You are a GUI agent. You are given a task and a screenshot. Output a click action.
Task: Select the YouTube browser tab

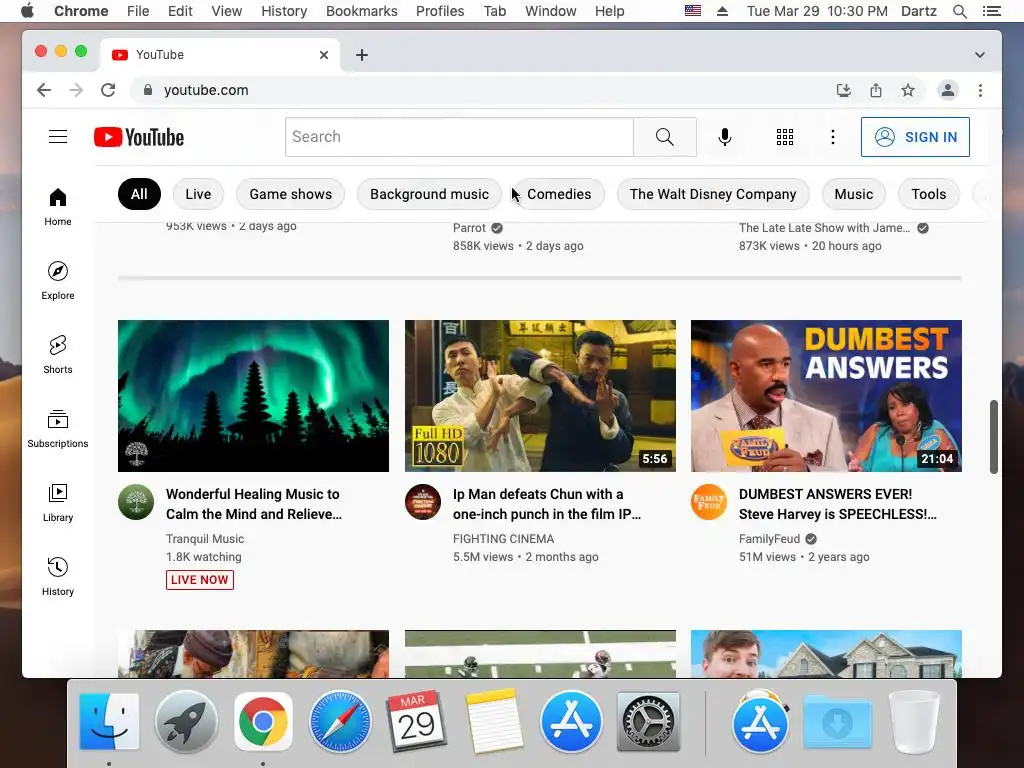tap(221, 55)
